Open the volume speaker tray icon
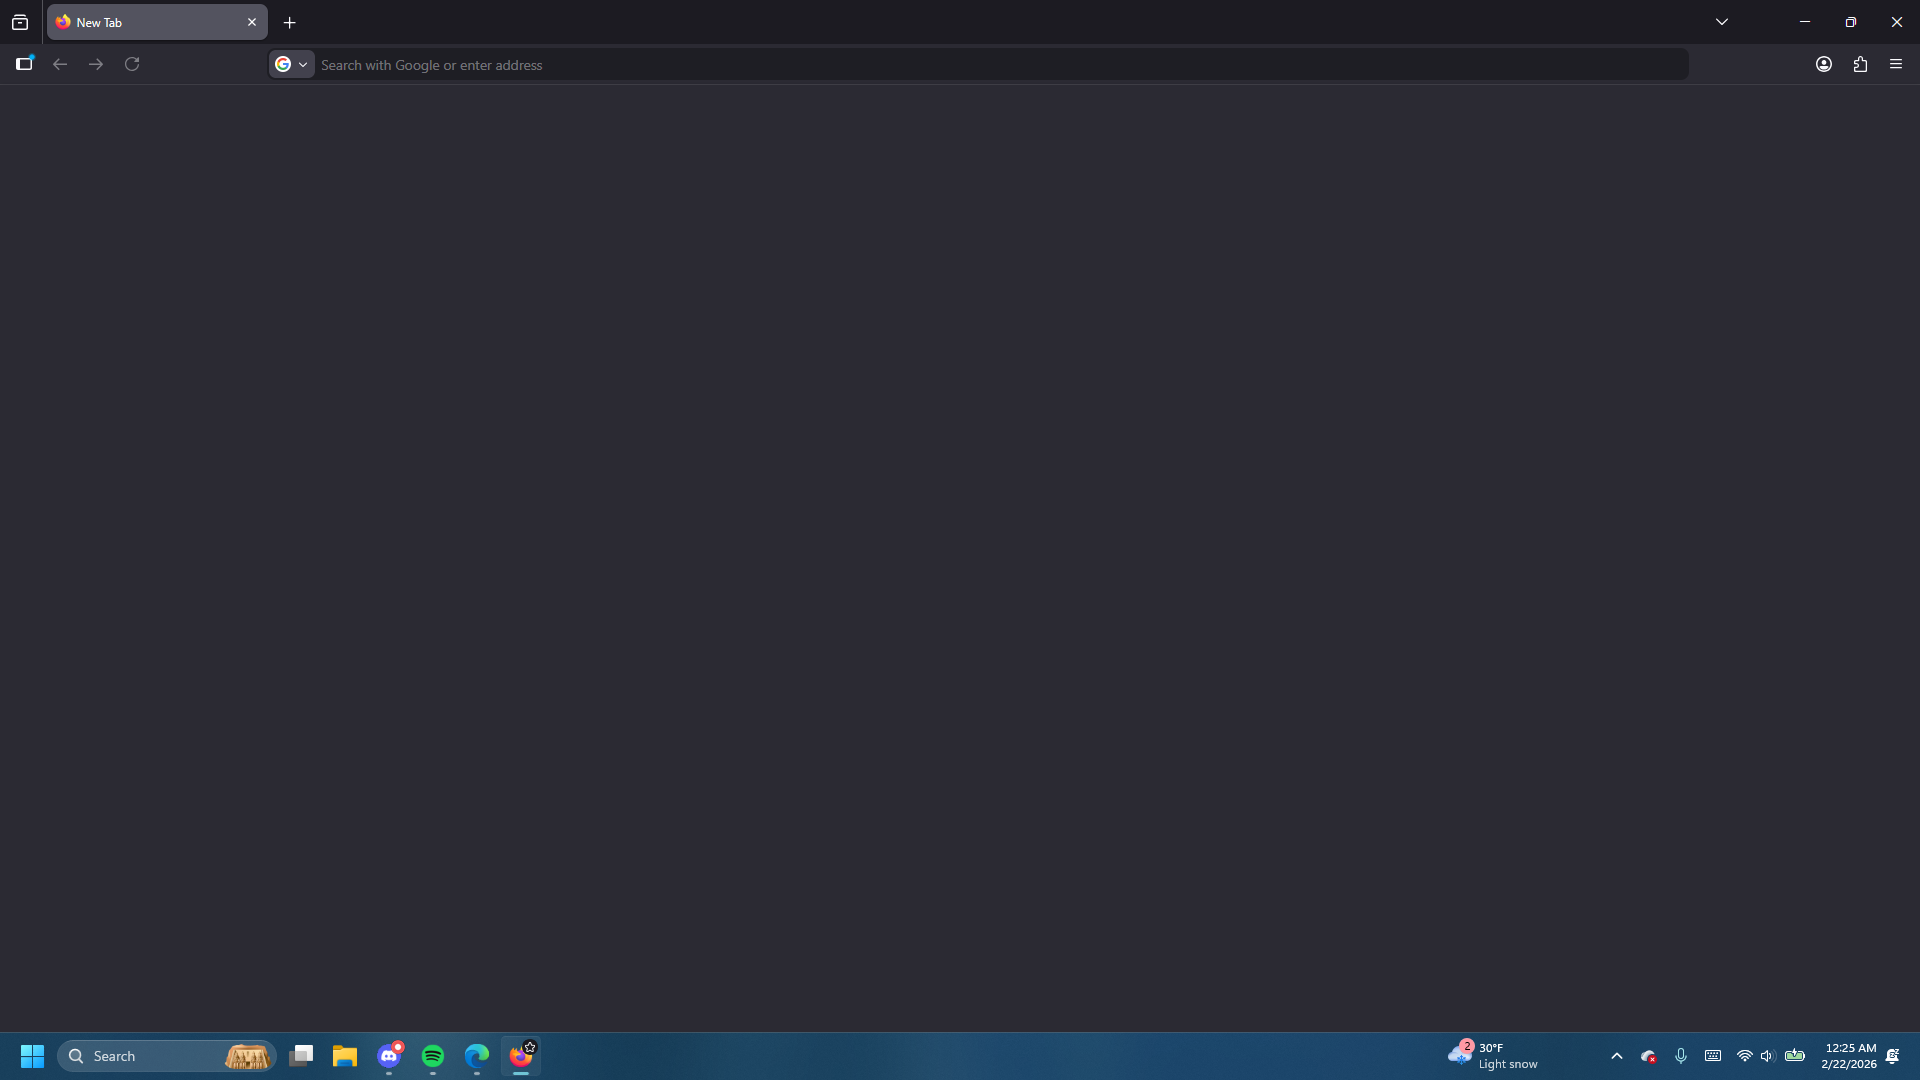The image size is (1920, 1080). tap(1767, 1056)
